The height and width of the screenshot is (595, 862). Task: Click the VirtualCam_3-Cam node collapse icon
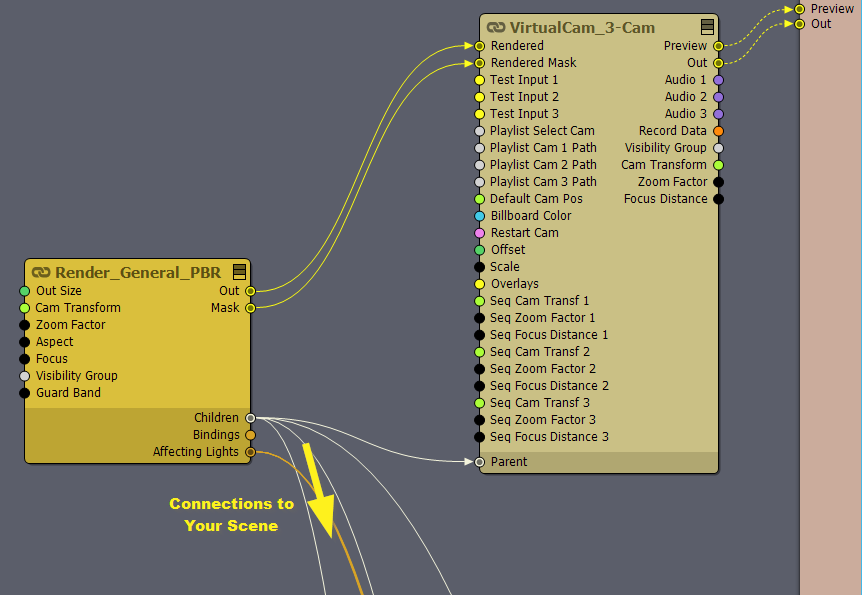click(707, 27)
